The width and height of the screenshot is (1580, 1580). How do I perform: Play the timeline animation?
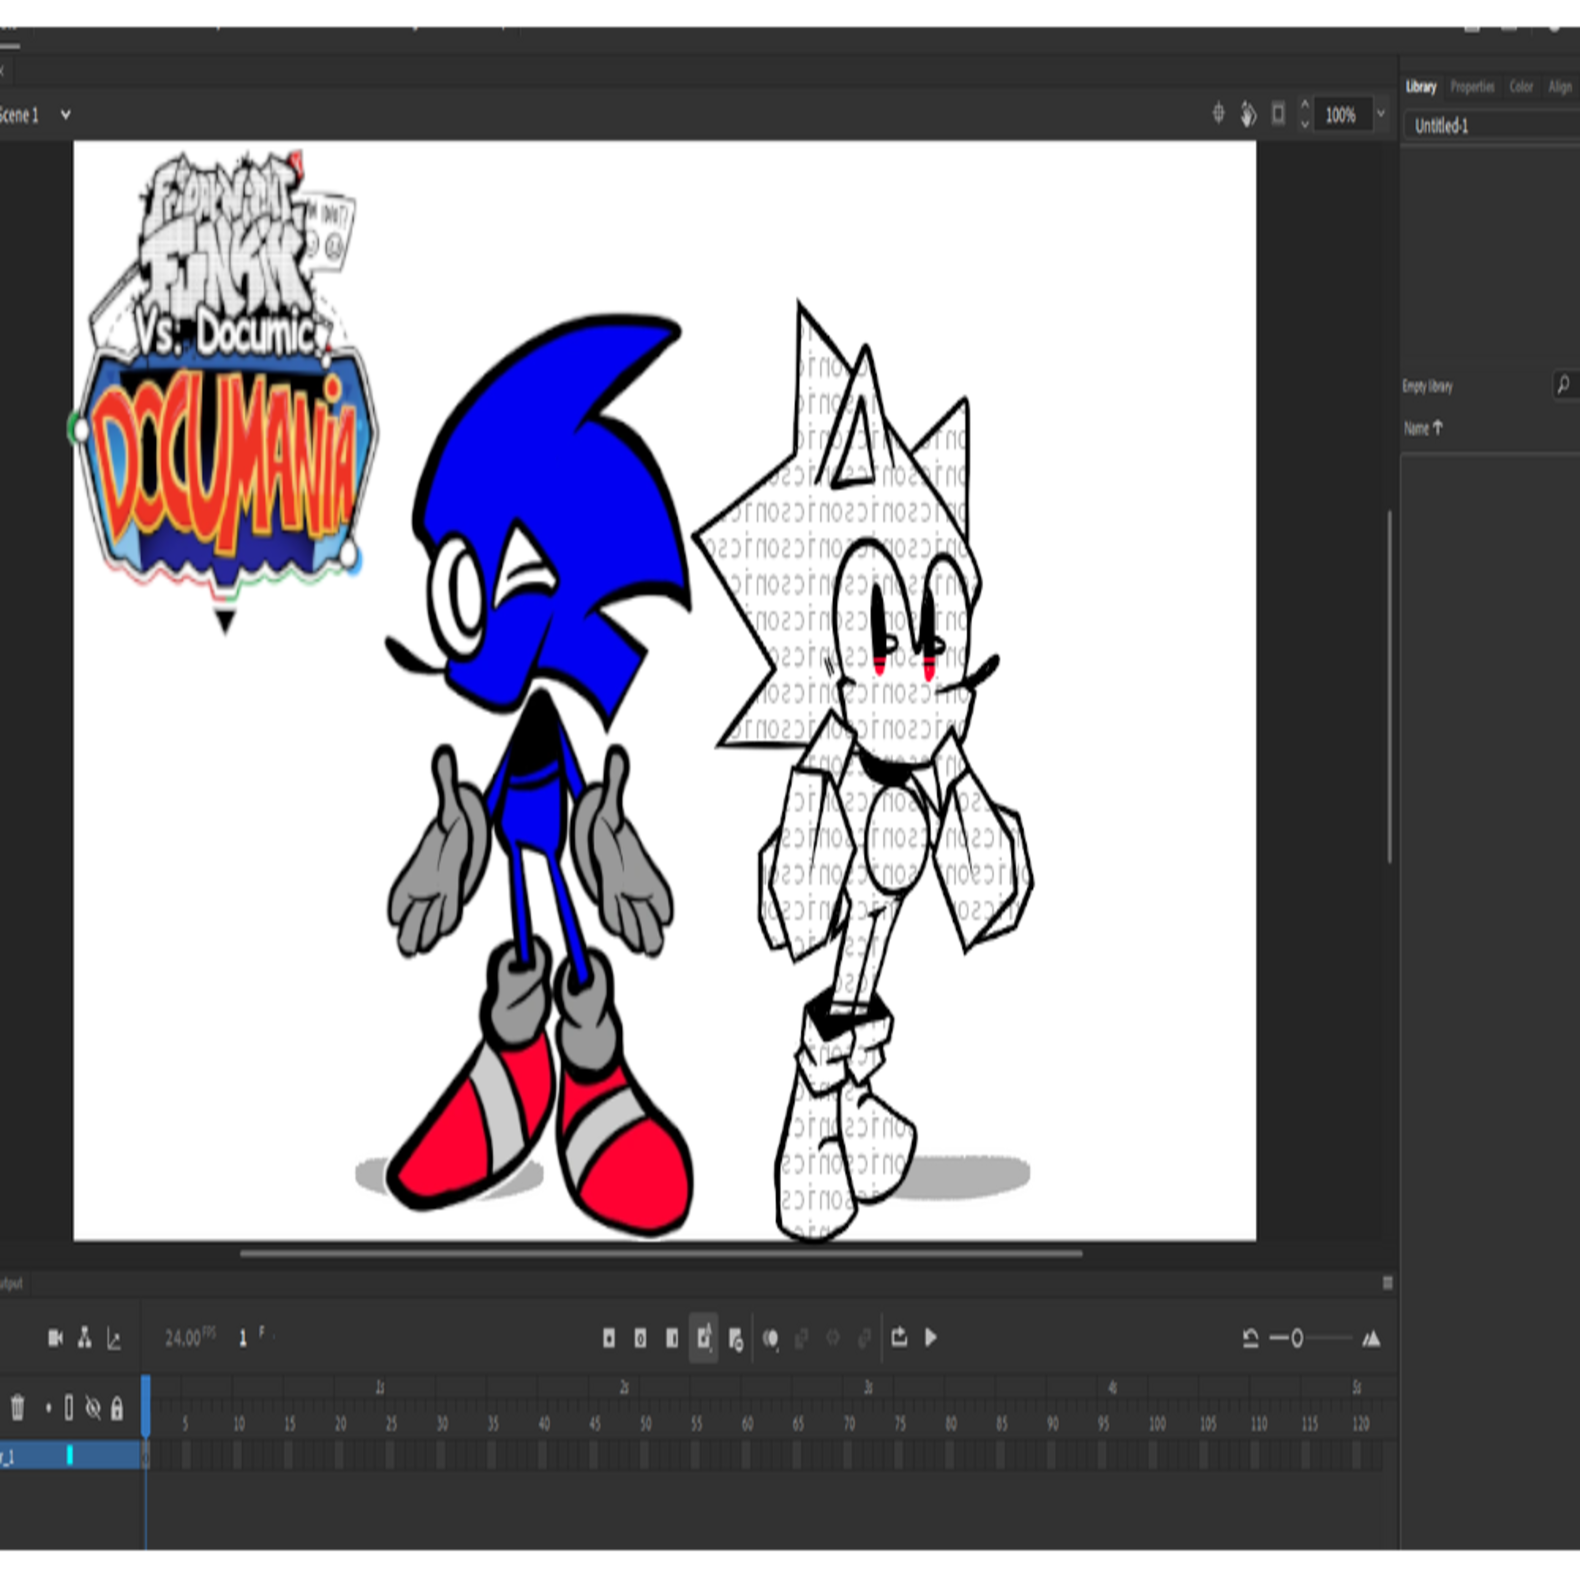[931, 1337]
